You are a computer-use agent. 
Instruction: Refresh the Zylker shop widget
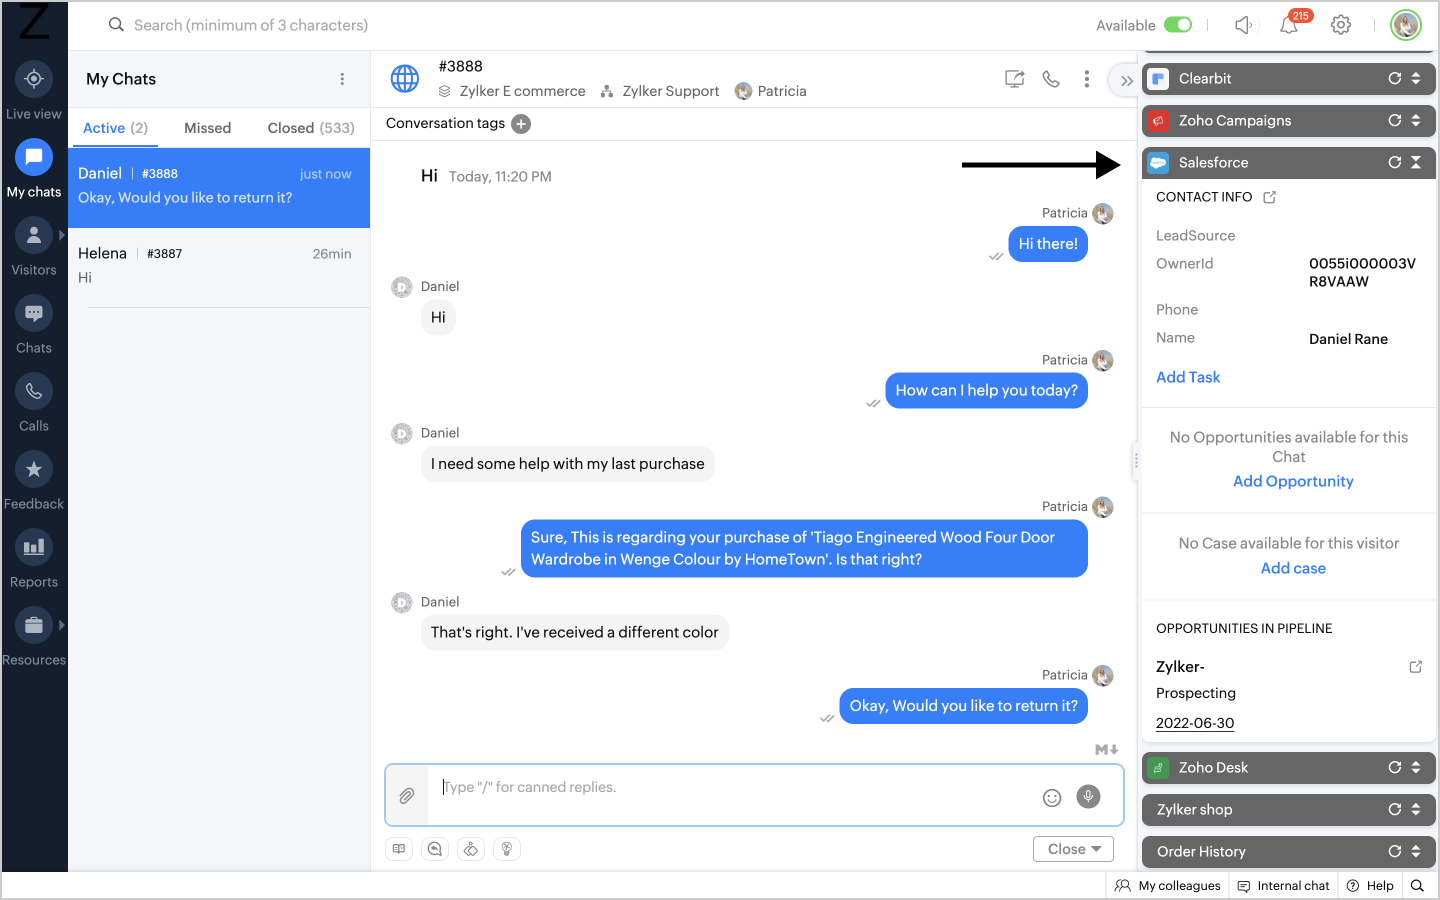click(x=1394, y=810)
